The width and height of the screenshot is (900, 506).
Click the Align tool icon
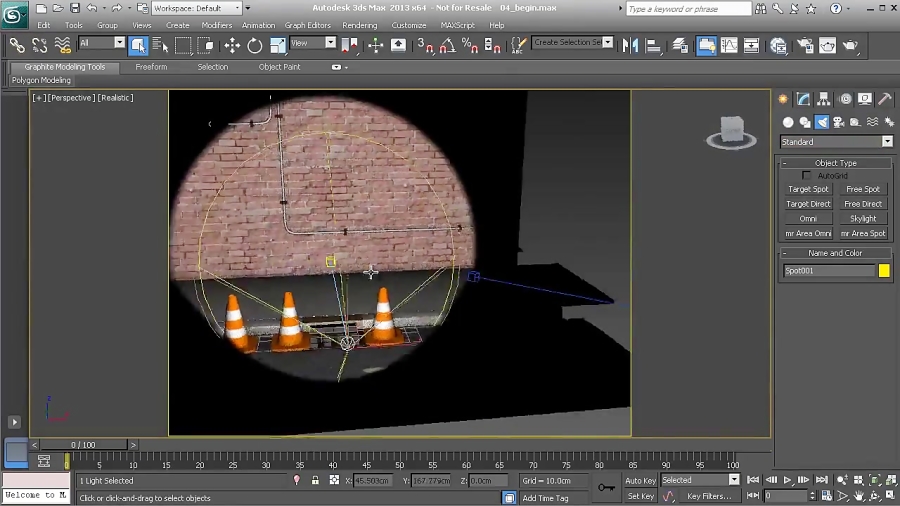click(653, 45)
